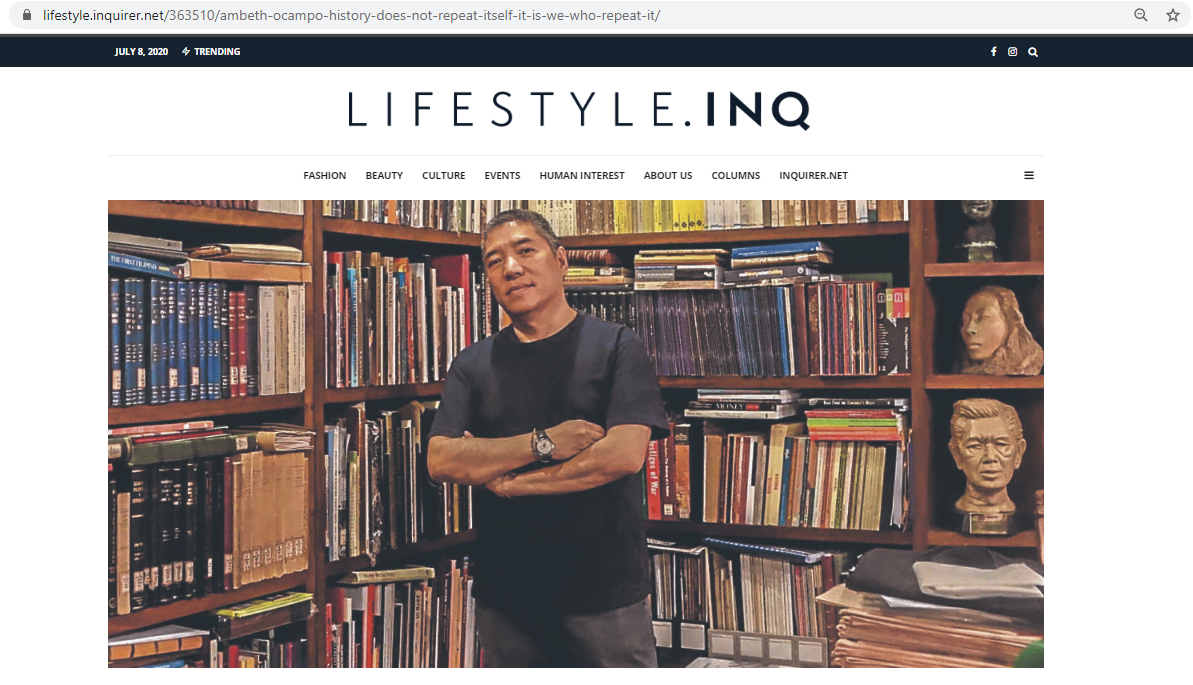View site info via the padlock icon

27,15
